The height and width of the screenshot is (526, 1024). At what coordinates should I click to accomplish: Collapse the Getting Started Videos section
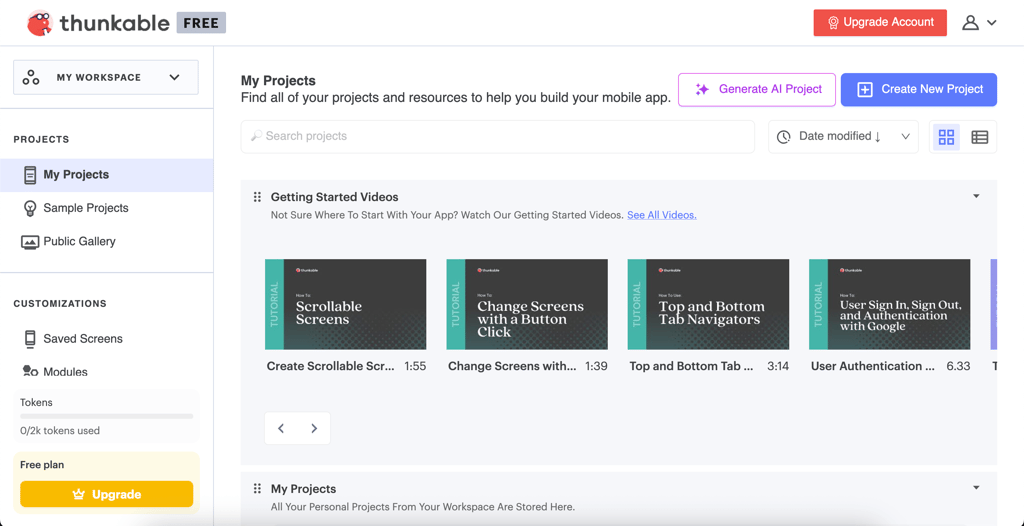(976, 196)
